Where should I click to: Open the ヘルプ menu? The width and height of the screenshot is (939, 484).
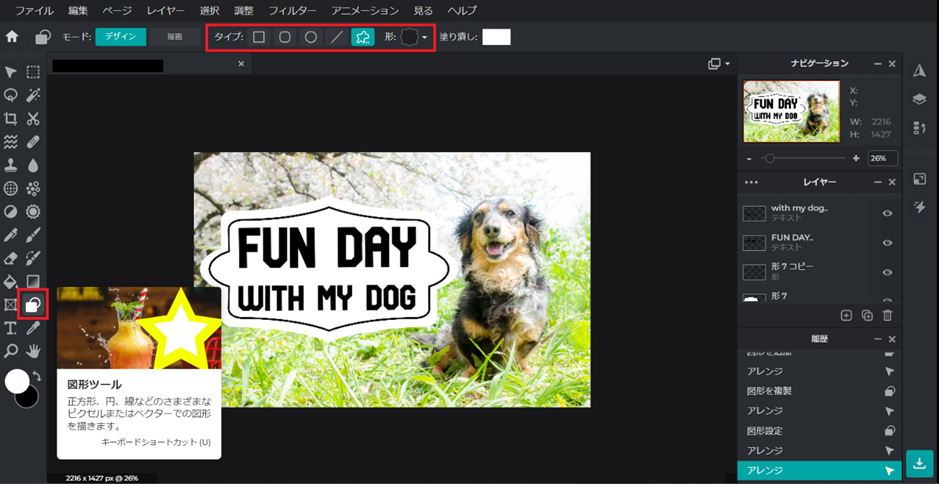coord(462,11)
